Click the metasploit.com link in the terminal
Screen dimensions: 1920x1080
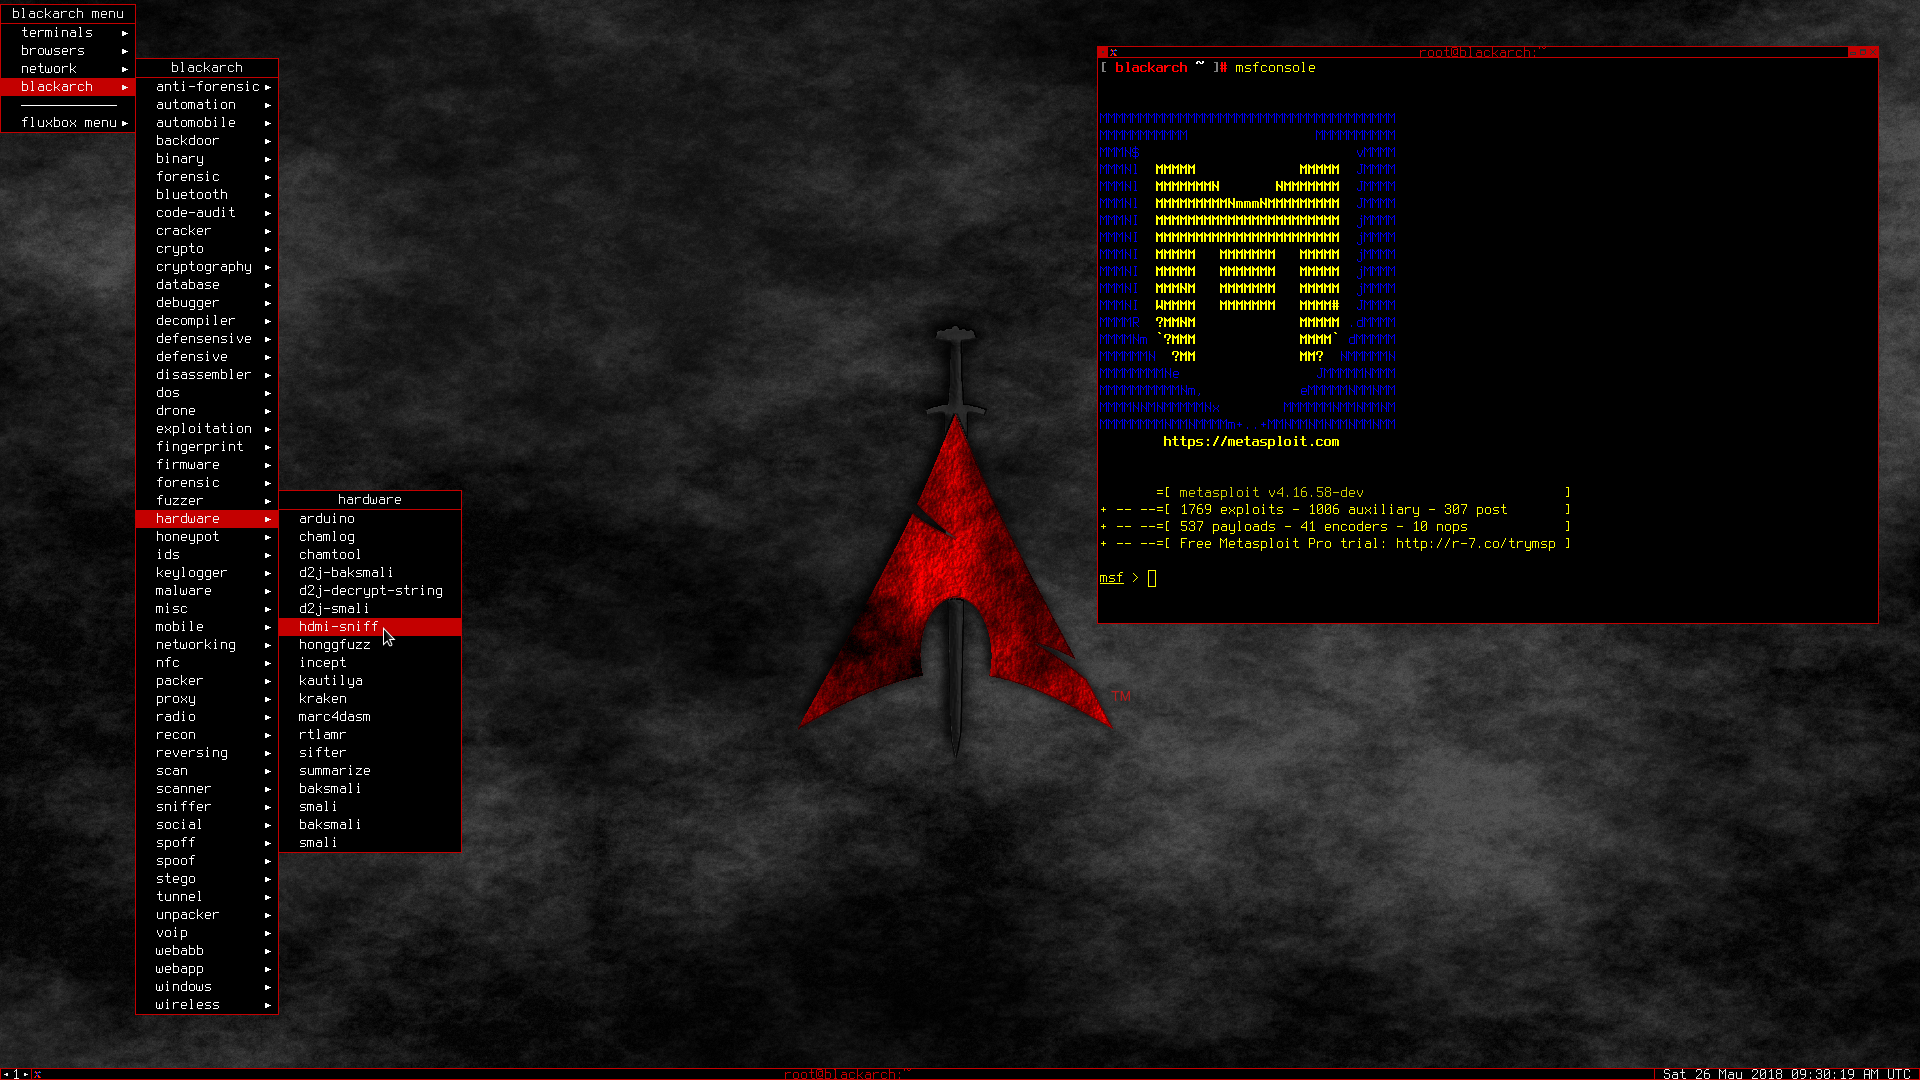[x=1250, y=441]
